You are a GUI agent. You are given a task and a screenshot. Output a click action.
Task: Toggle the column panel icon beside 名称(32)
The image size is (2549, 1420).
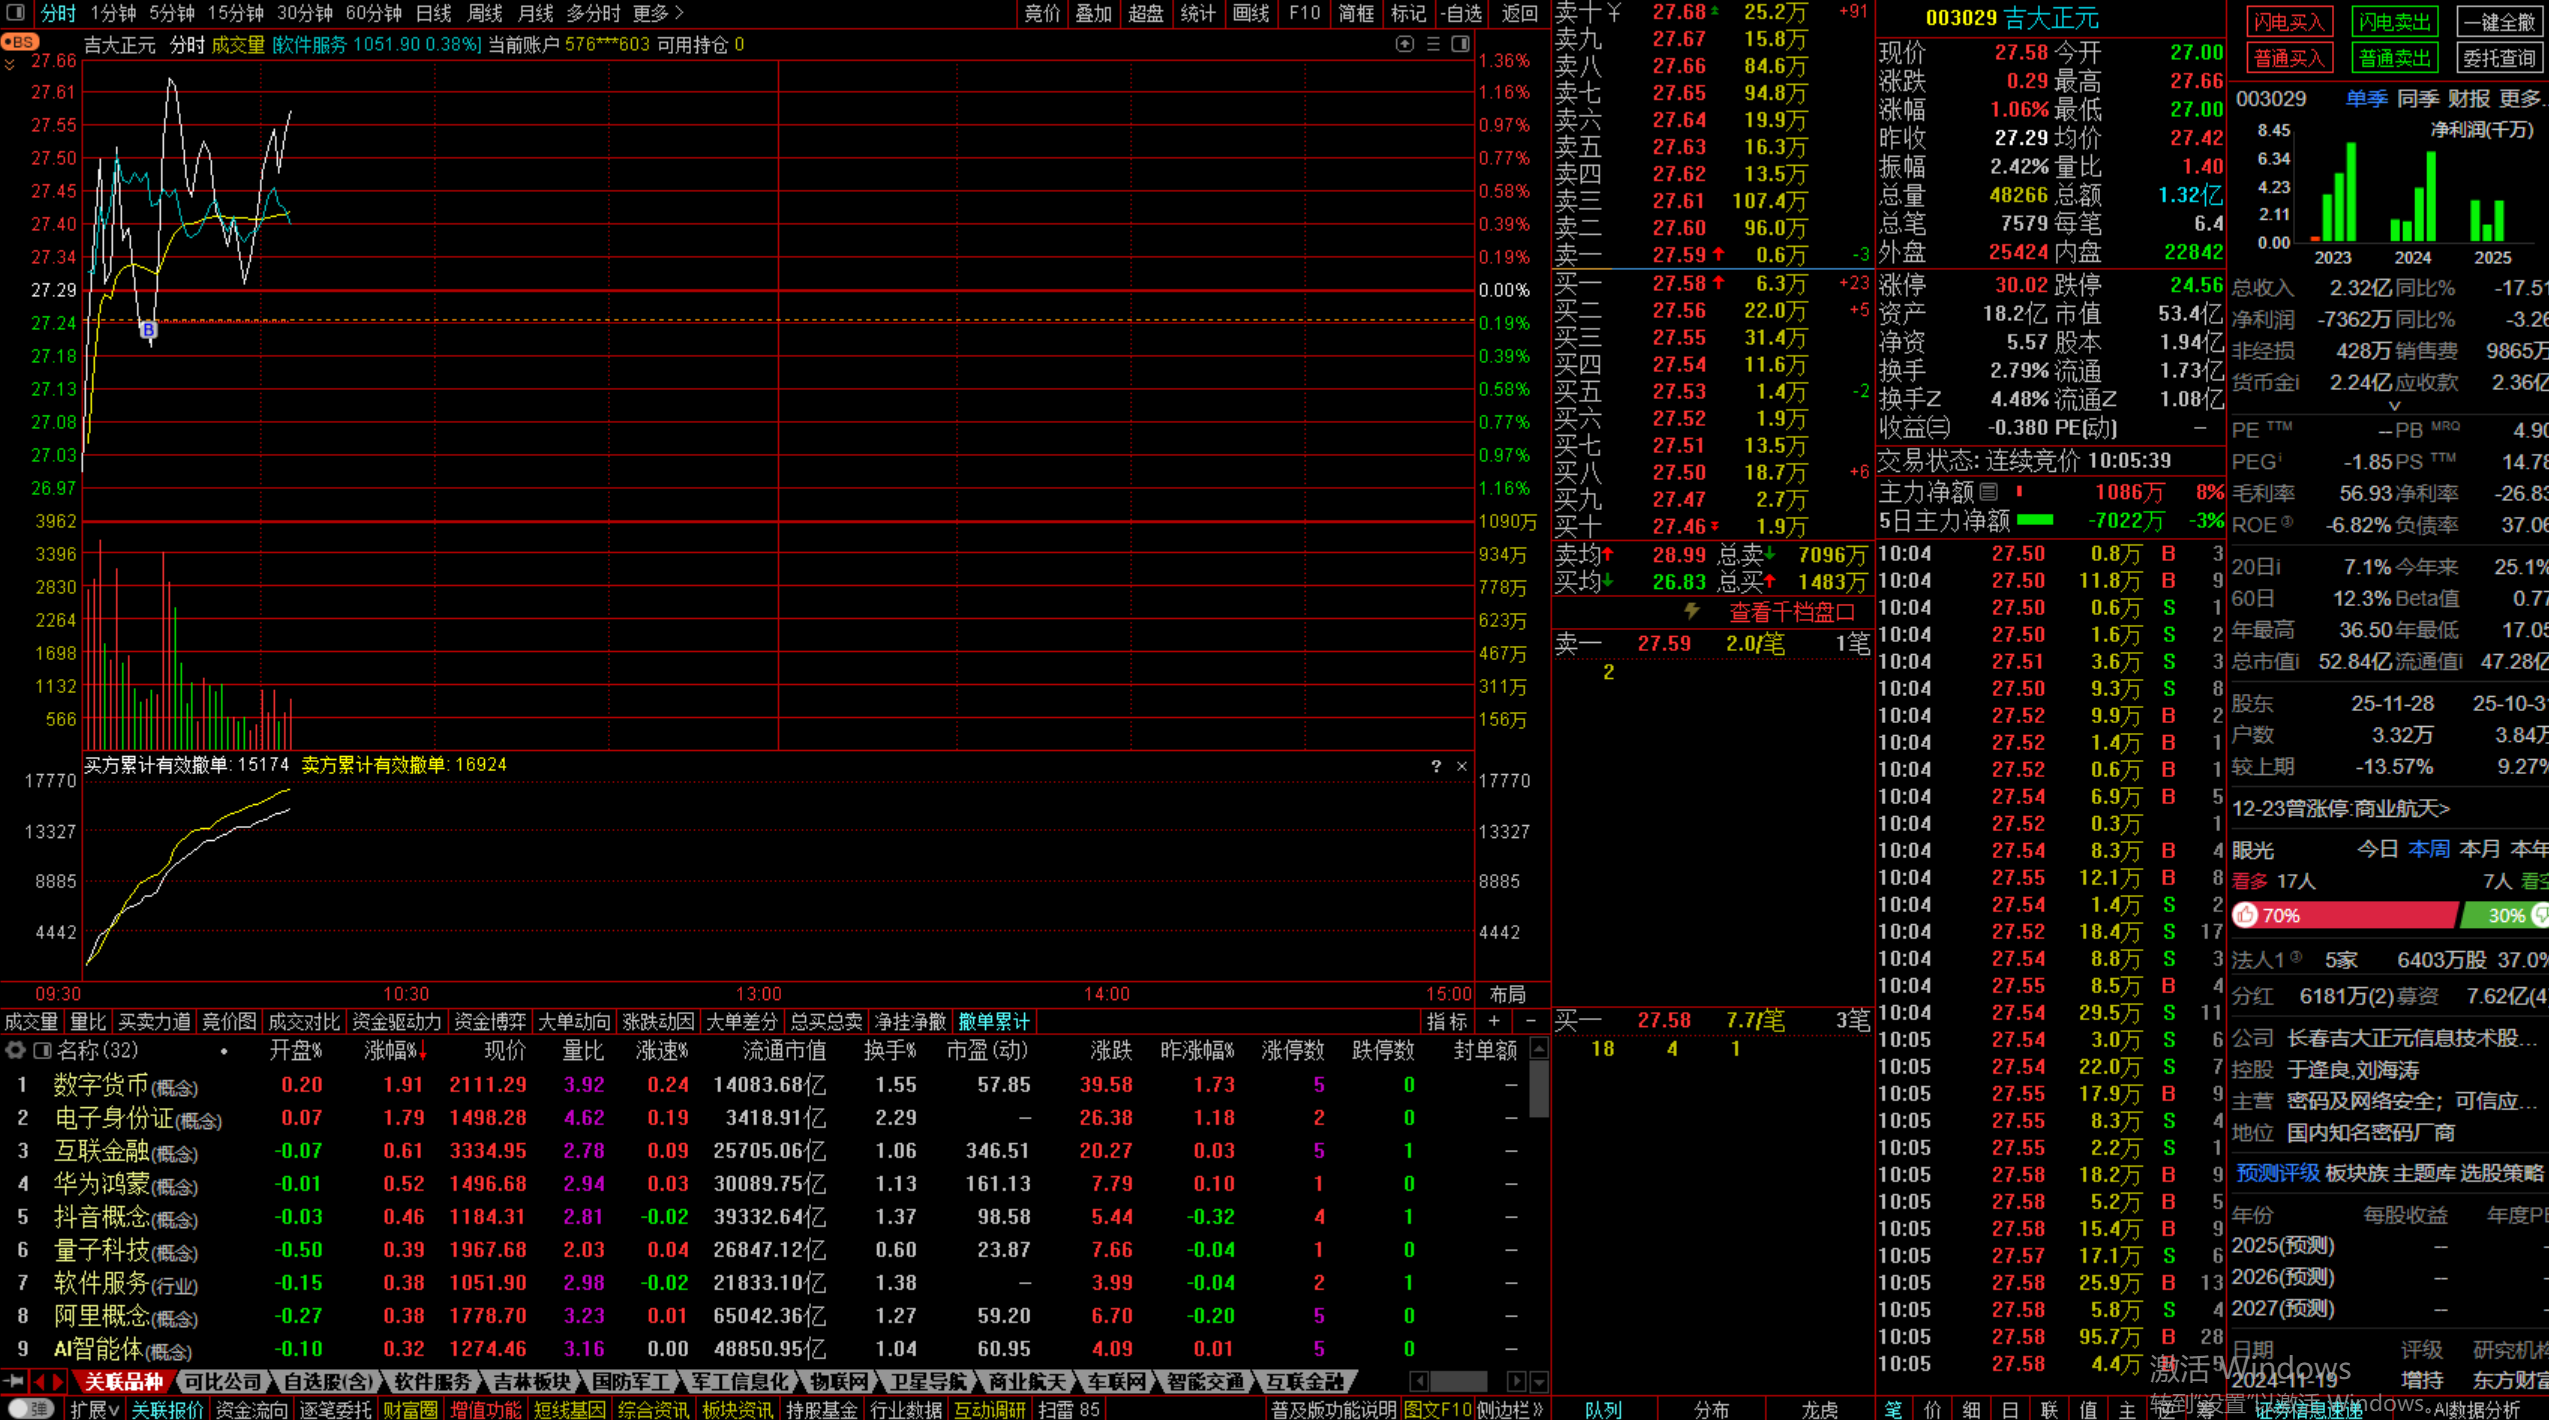pyautogui.click(x=42, y=1050)
